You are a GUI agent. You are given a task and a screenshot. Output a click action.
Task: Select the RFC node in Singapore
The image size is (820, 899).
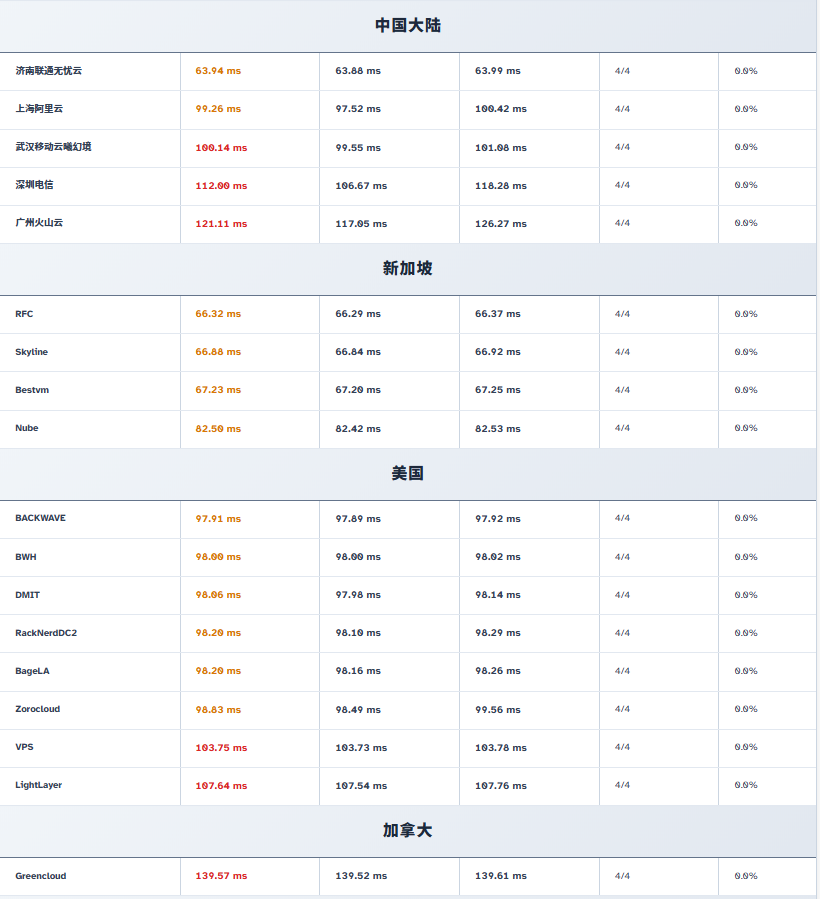click(x=24, y=314)
